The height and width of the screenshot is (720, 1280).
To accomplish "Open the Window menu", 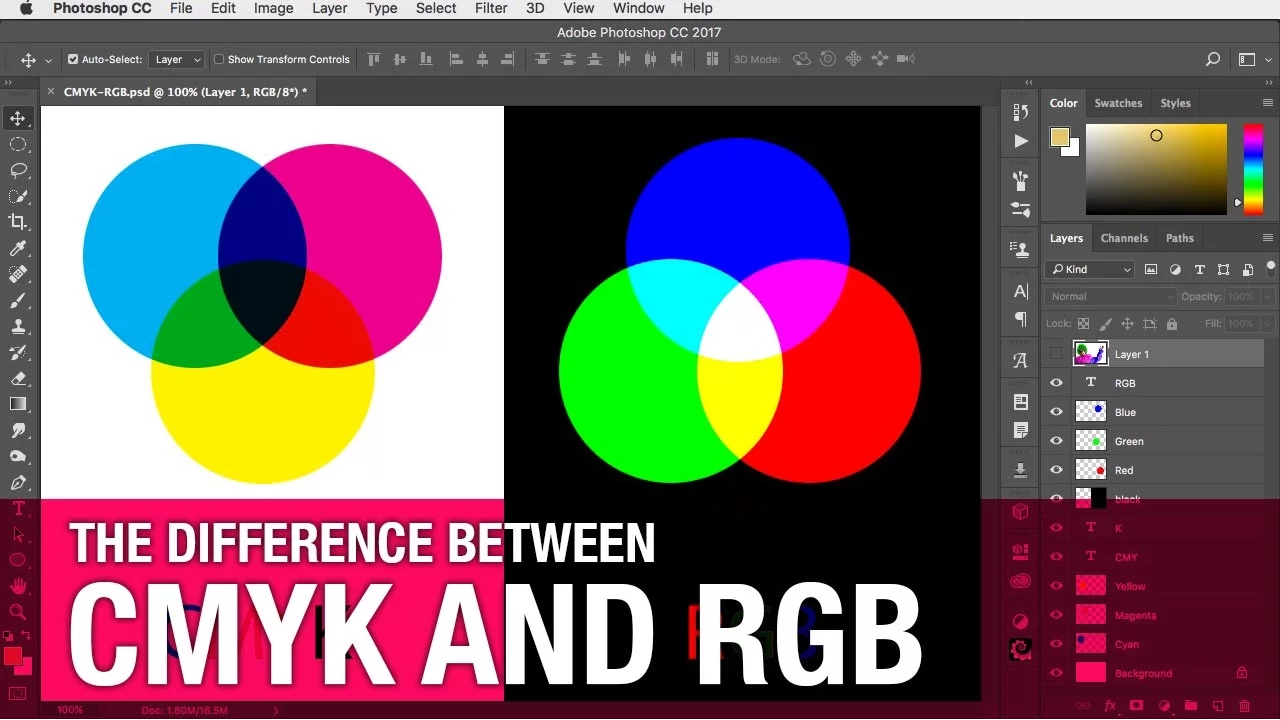I will pyautogui.click(x=639, y=8).
